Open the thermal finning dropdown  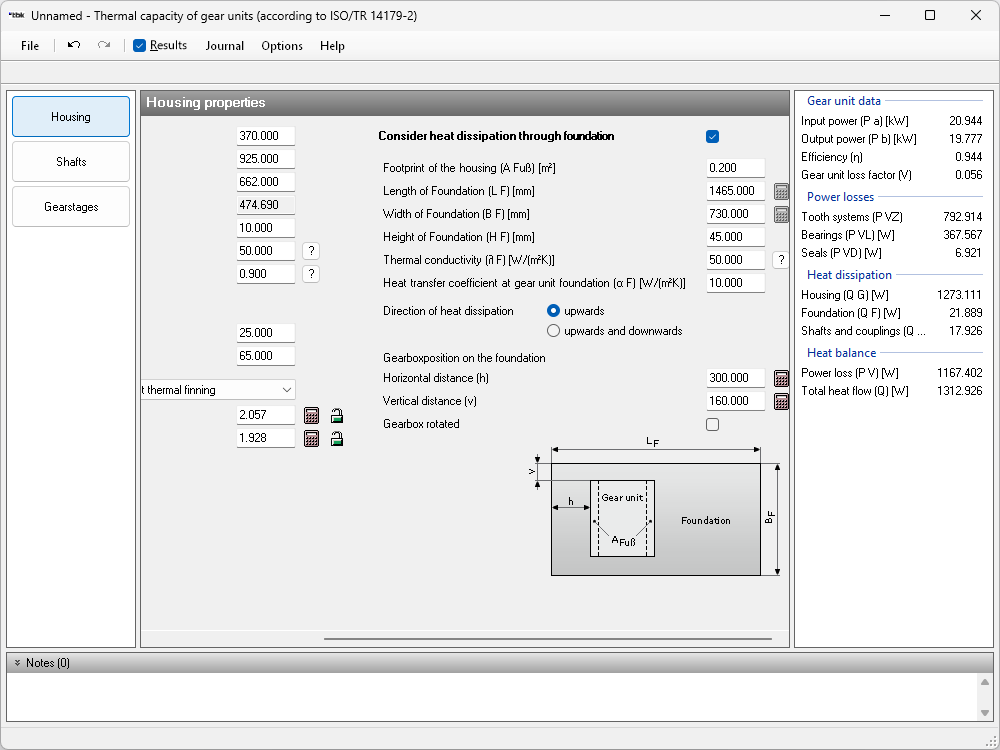[x=287, y=390]
